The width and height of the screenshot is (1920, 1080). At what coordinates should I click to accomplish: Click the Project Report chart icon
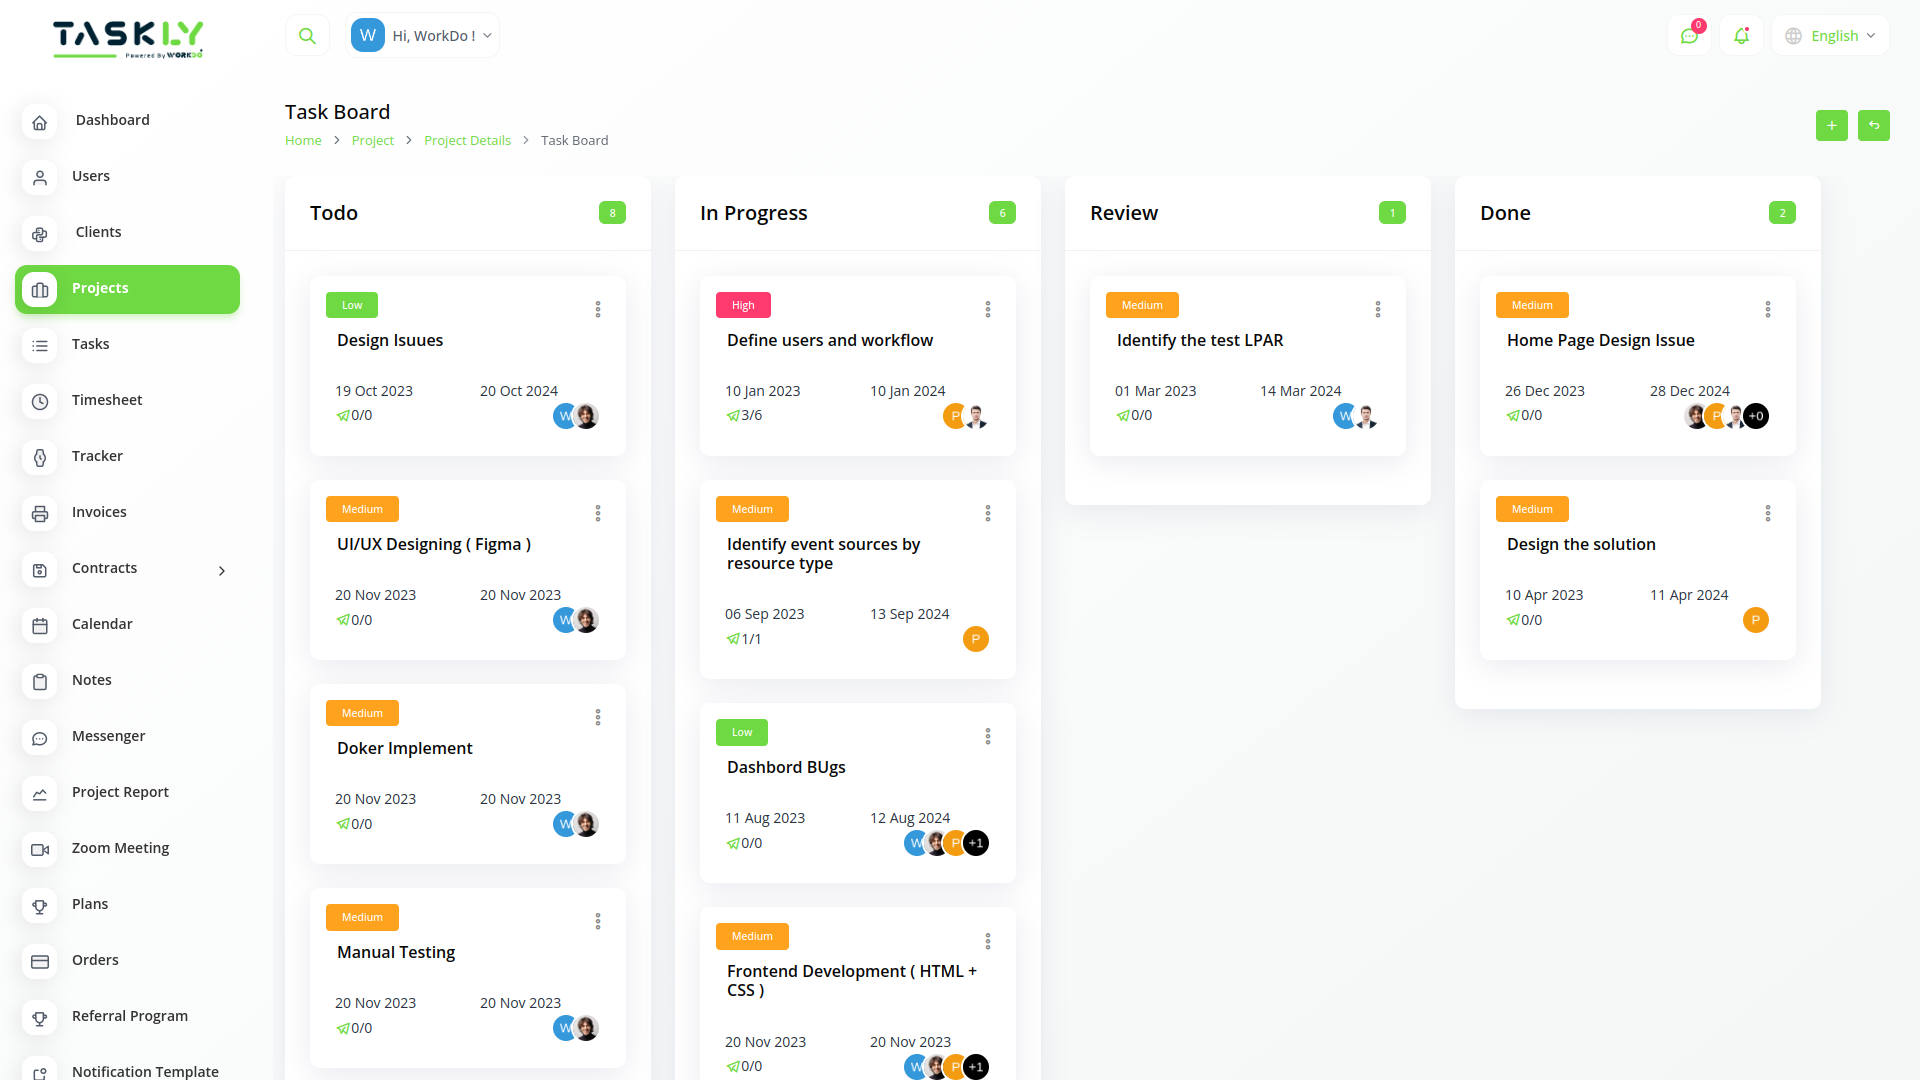39,794
